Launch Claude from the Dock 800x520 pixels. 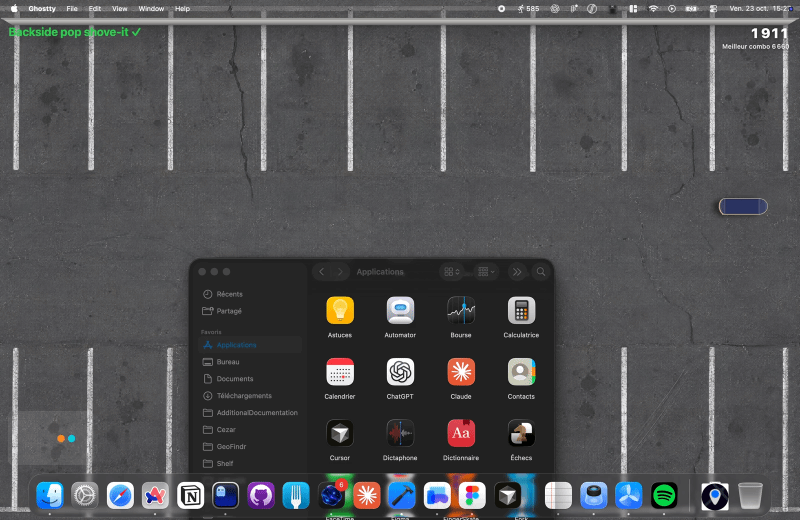click(366, 495)
